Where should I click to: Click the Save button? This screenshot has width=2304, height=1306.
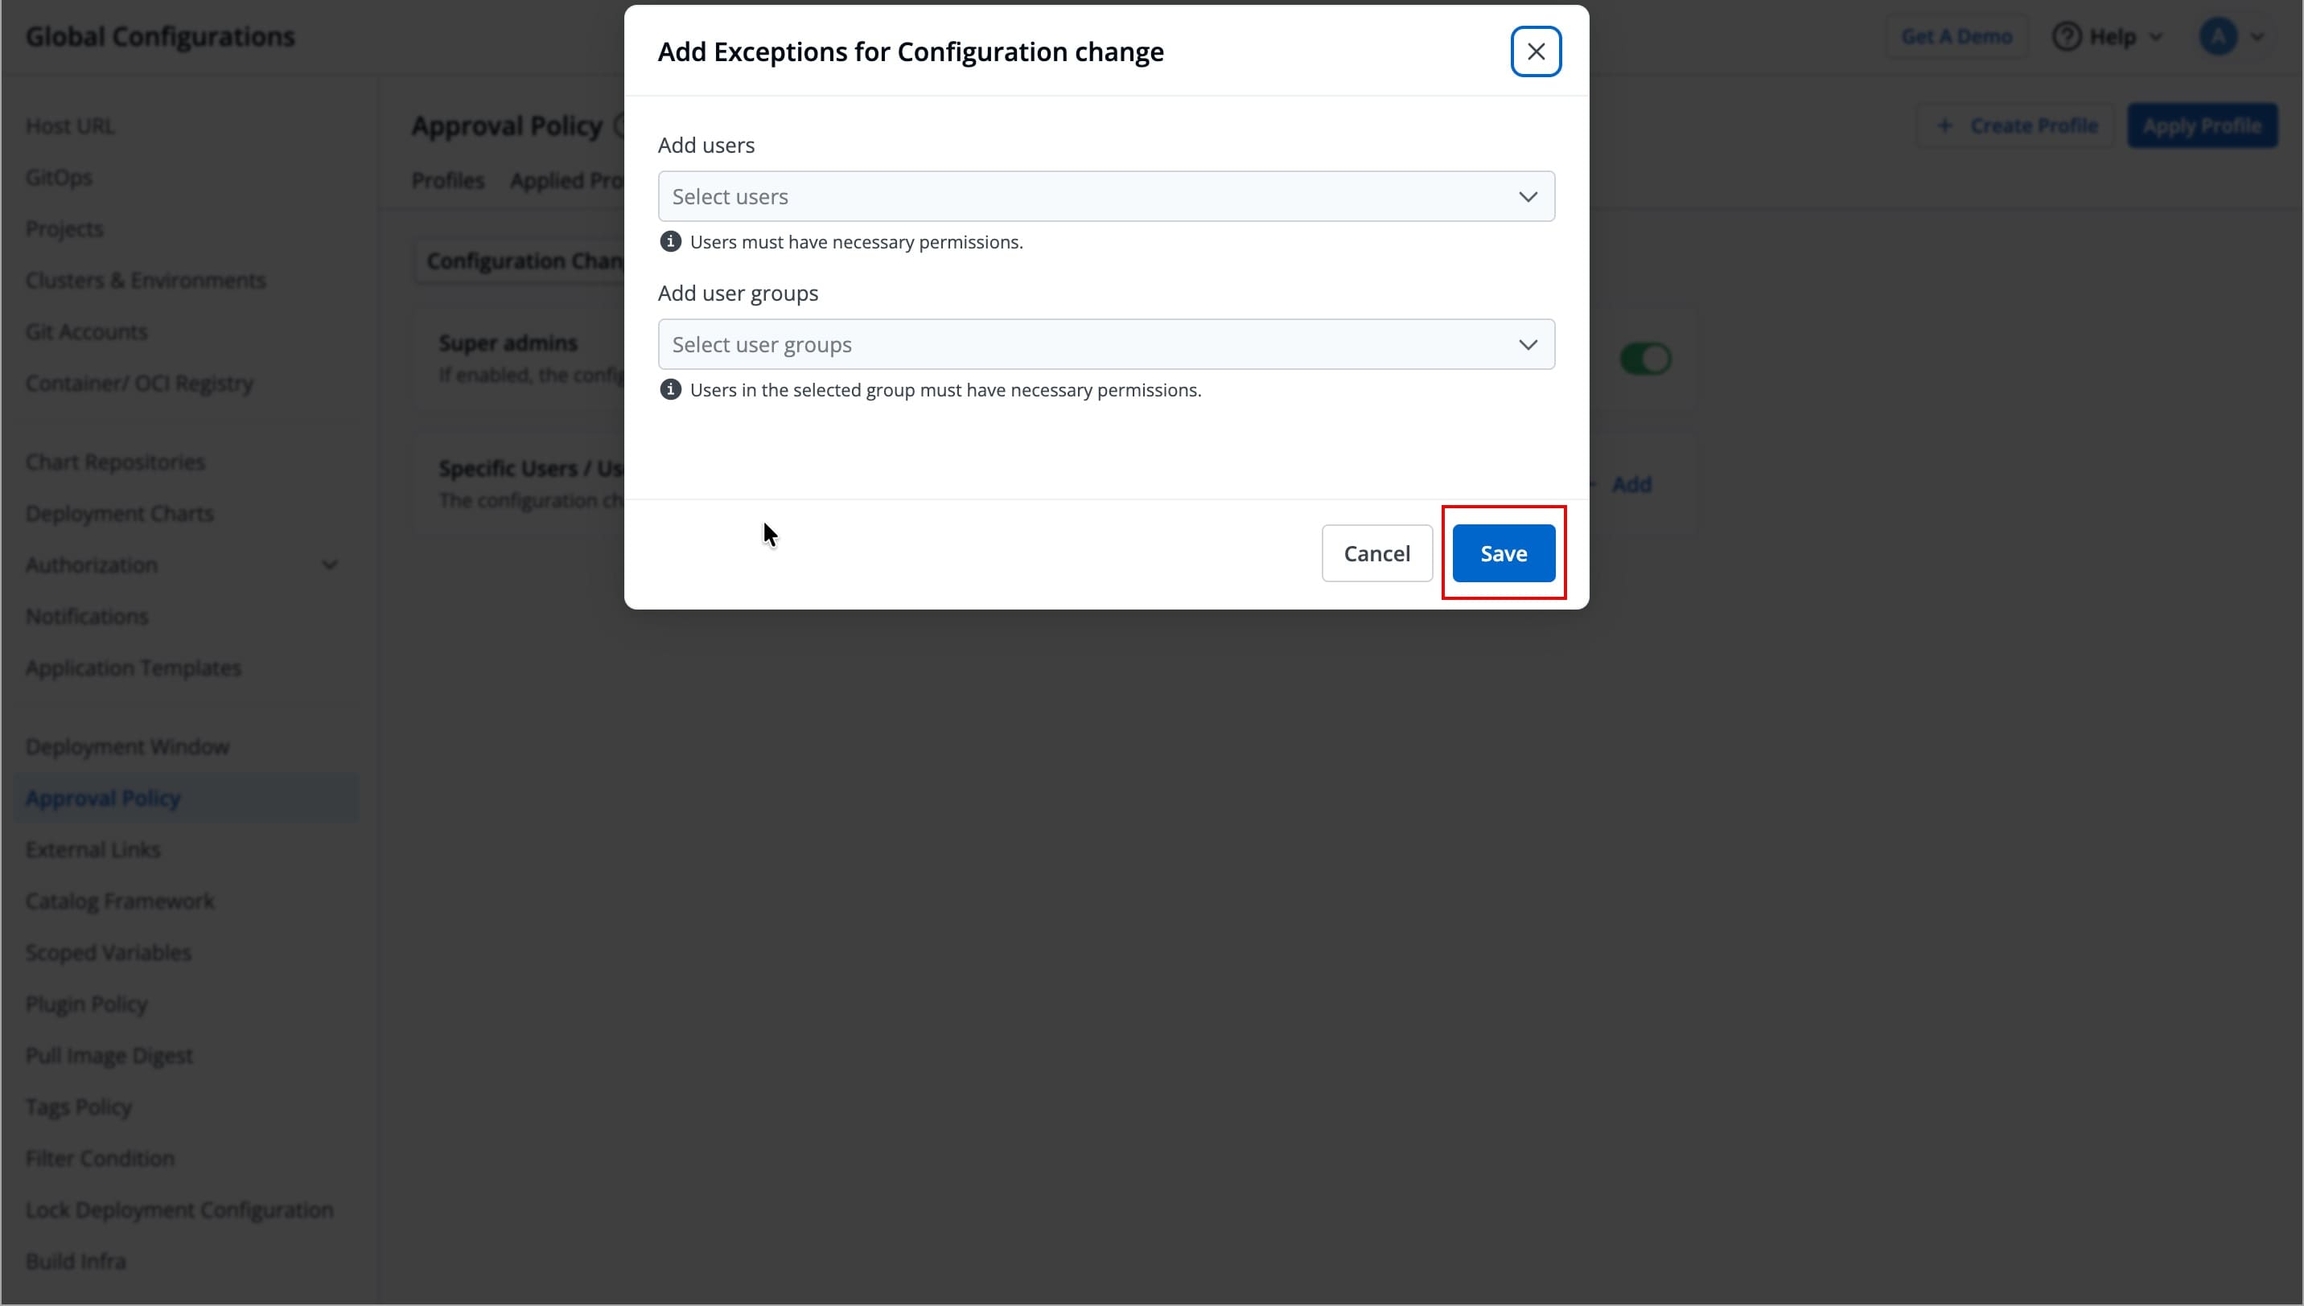[x=1503, y=553]
